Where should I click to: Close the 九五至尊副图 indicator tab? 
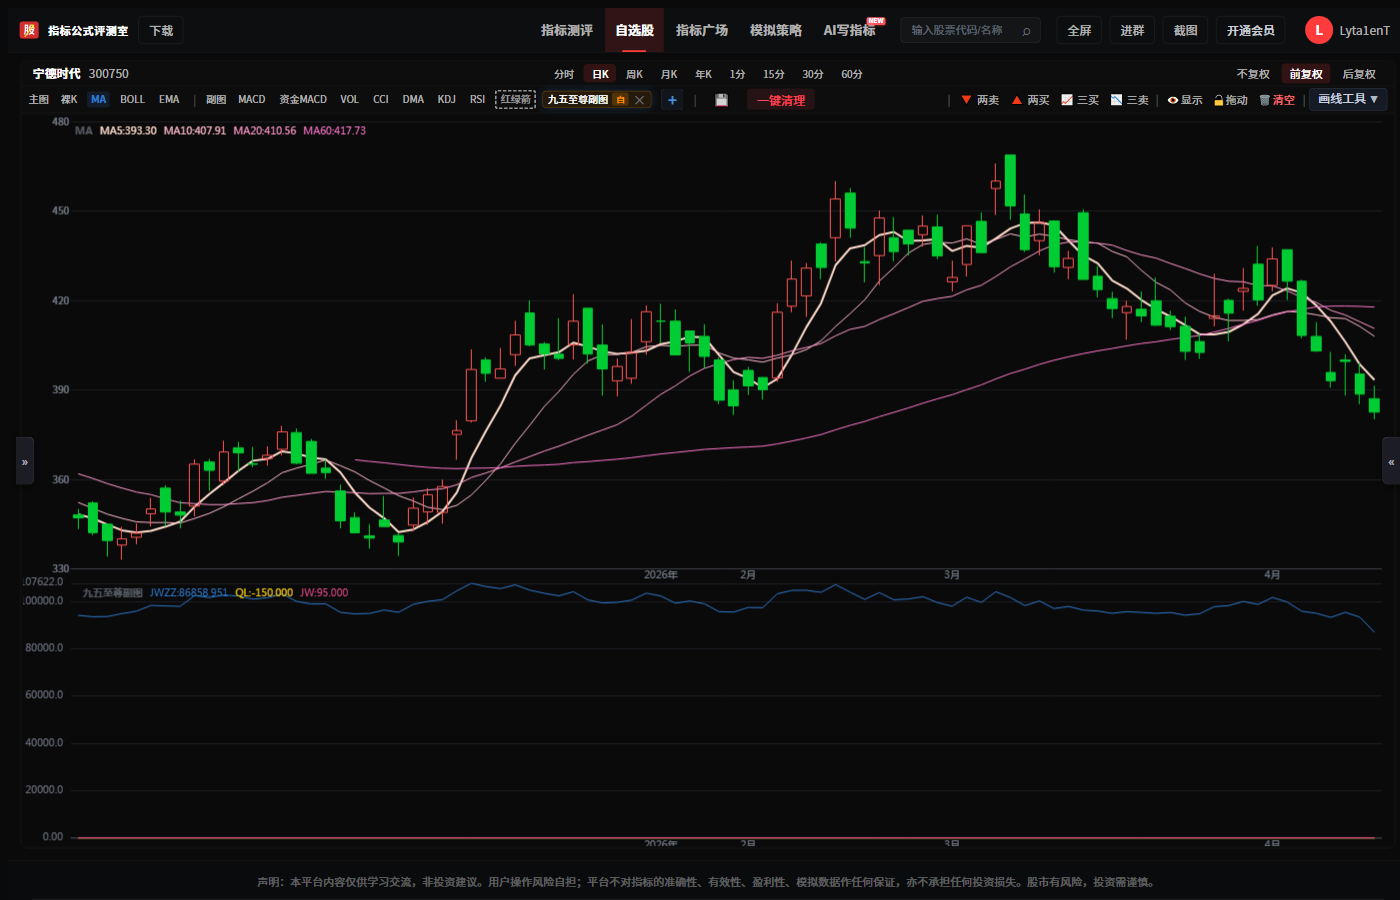[x=640, y=100]
